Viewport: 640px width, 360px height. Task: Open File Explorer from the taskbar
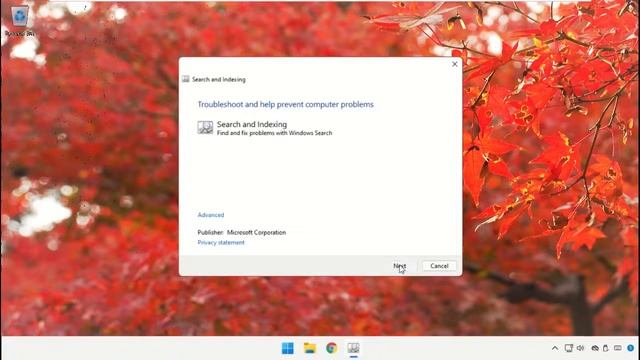click(x=310, y=348)
